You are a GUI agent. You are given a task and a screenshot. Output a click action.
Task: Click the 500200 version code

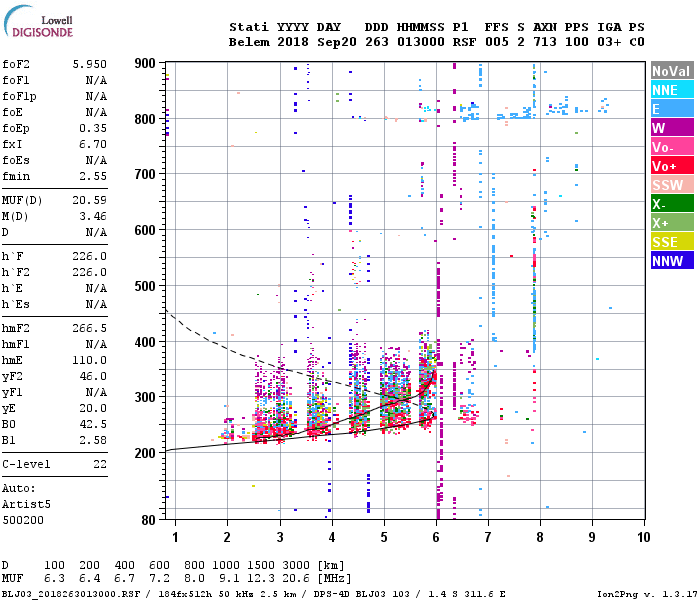[23, 521]
